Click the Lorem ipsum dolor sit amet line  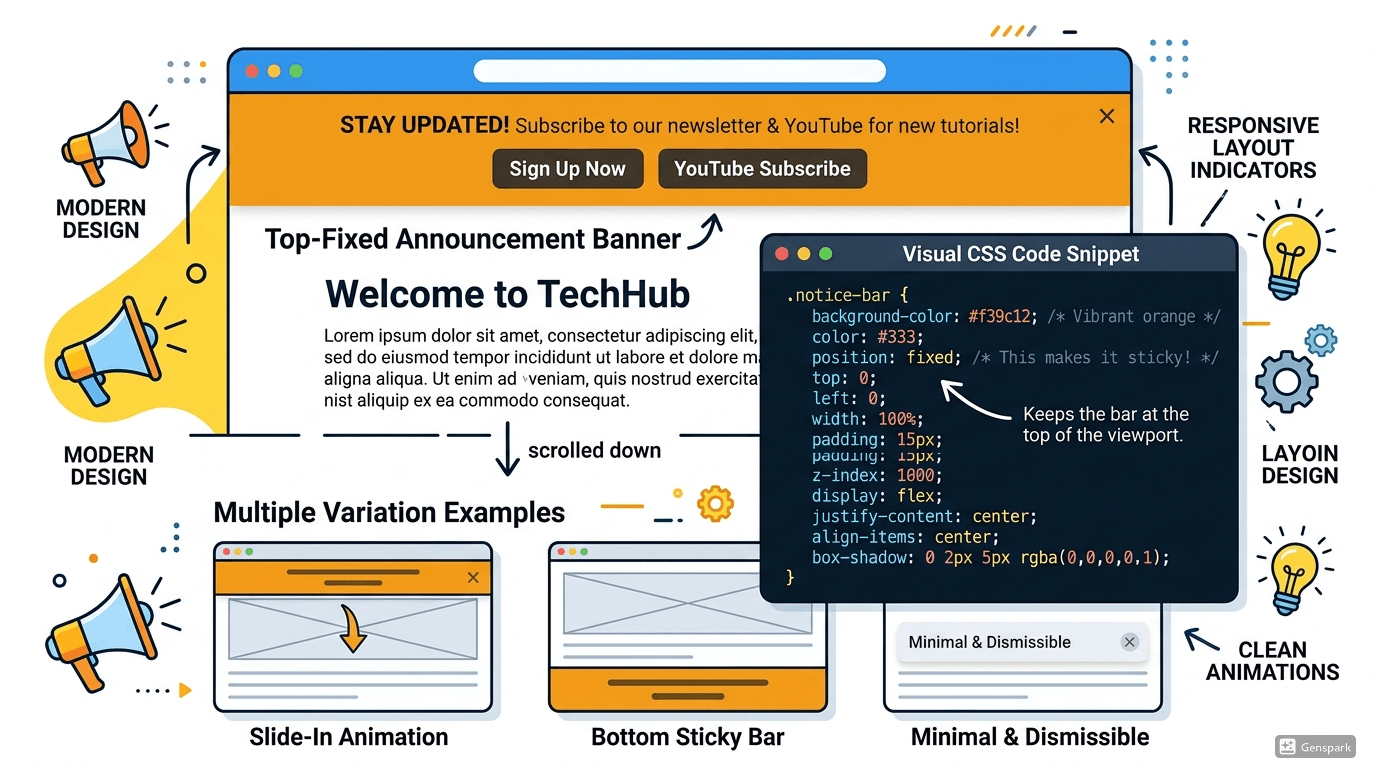(542, 336)
